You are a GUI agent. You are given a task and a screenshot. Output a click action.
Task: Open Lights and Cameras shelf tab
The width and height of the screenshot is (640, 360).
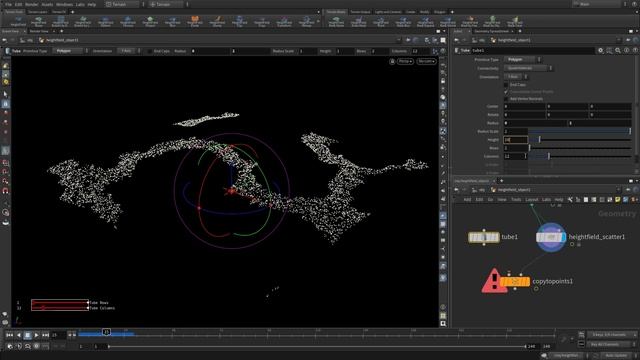(388, 12)
